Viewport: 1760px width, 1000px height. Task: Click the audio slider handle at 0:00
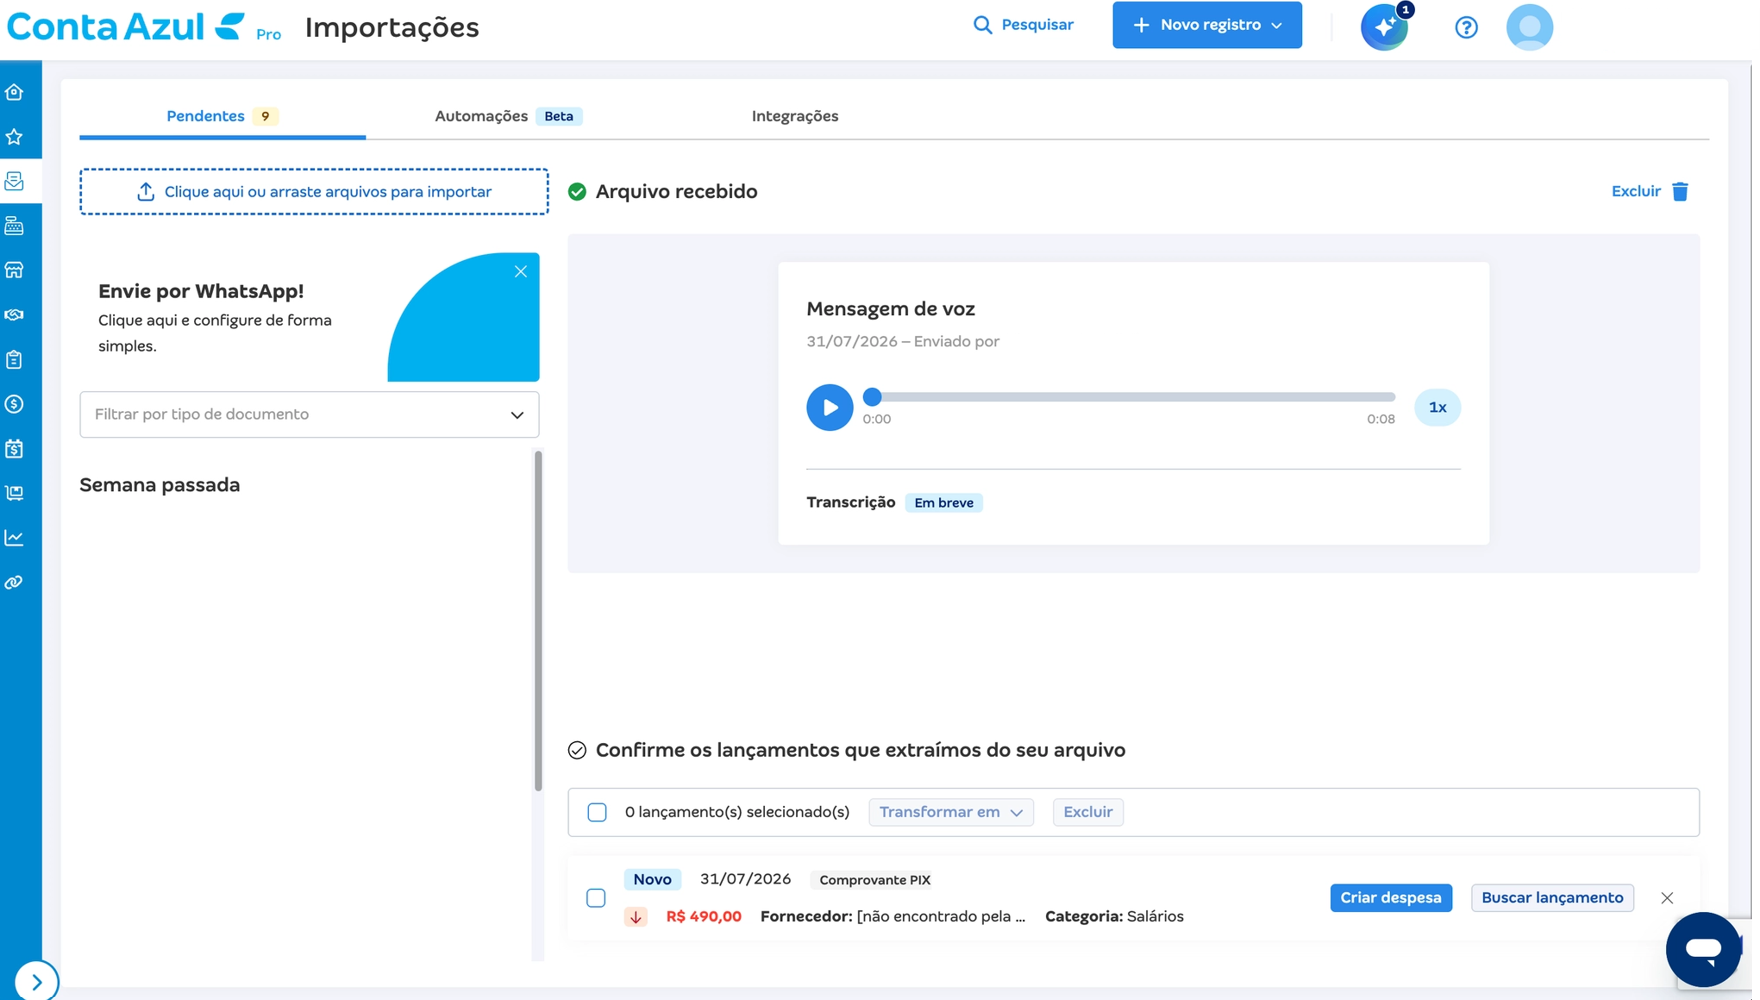872,397
